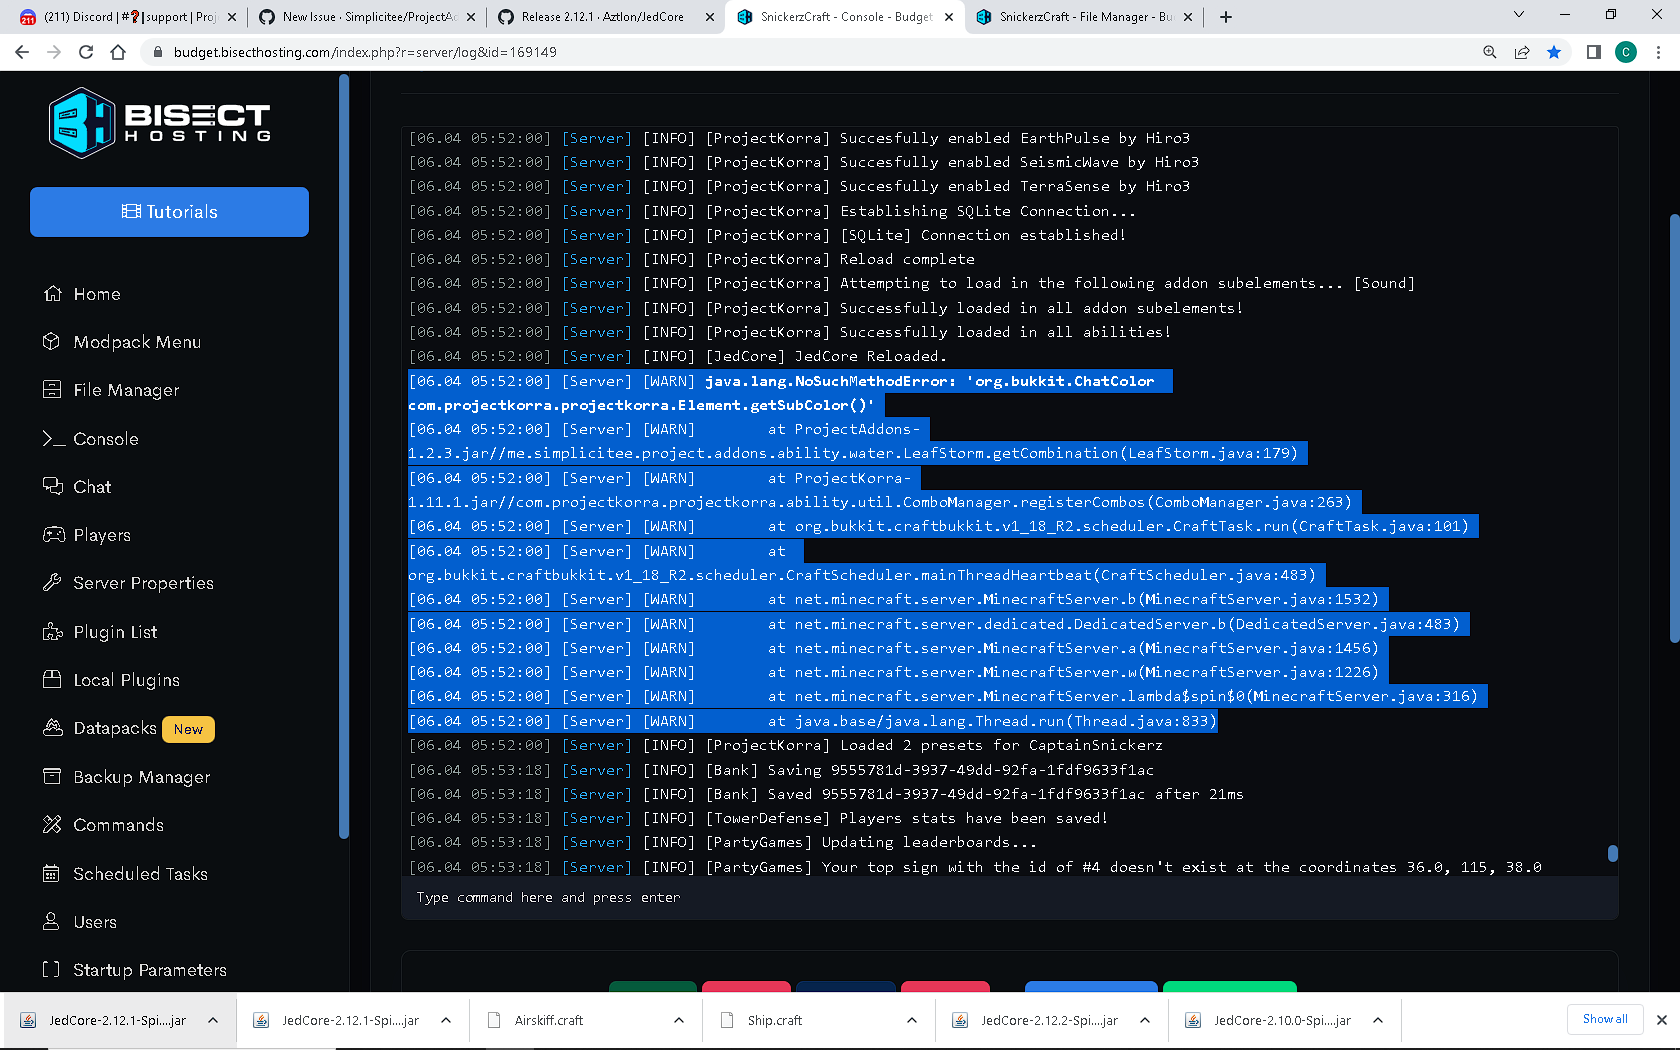Close the downloads bar
The width and height of the screenshot is (1680, 1050).
click(x=1662, y=1020)
